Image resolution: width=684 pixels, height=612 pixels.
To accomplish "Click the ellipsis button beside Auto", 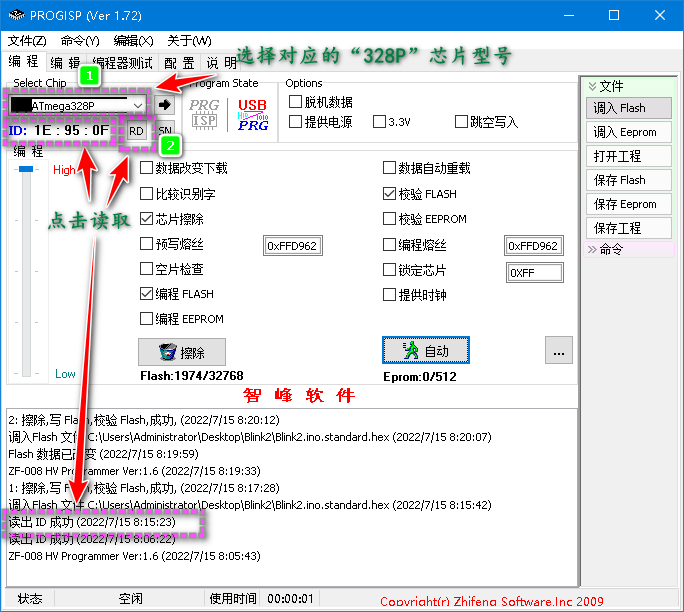I will (558, 350).
